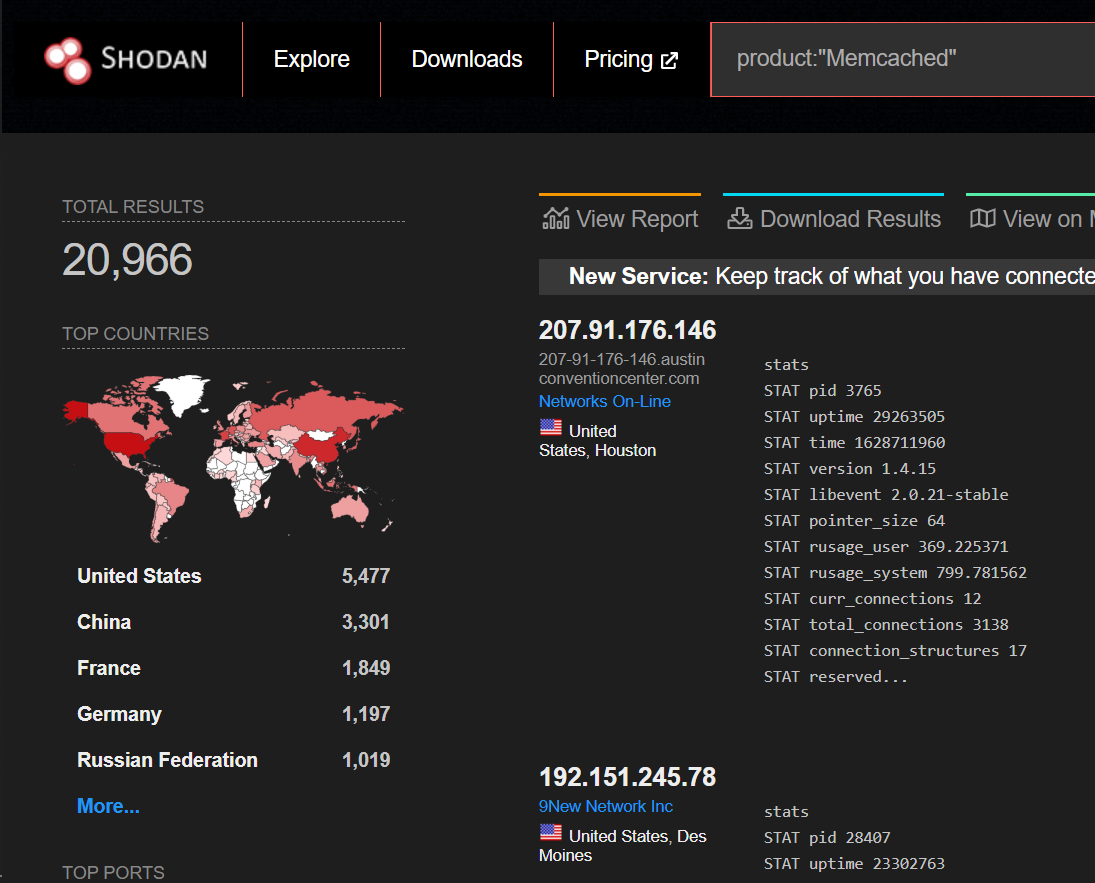
Task: Filter results by Germany
Action: click(x=119, y=714)
